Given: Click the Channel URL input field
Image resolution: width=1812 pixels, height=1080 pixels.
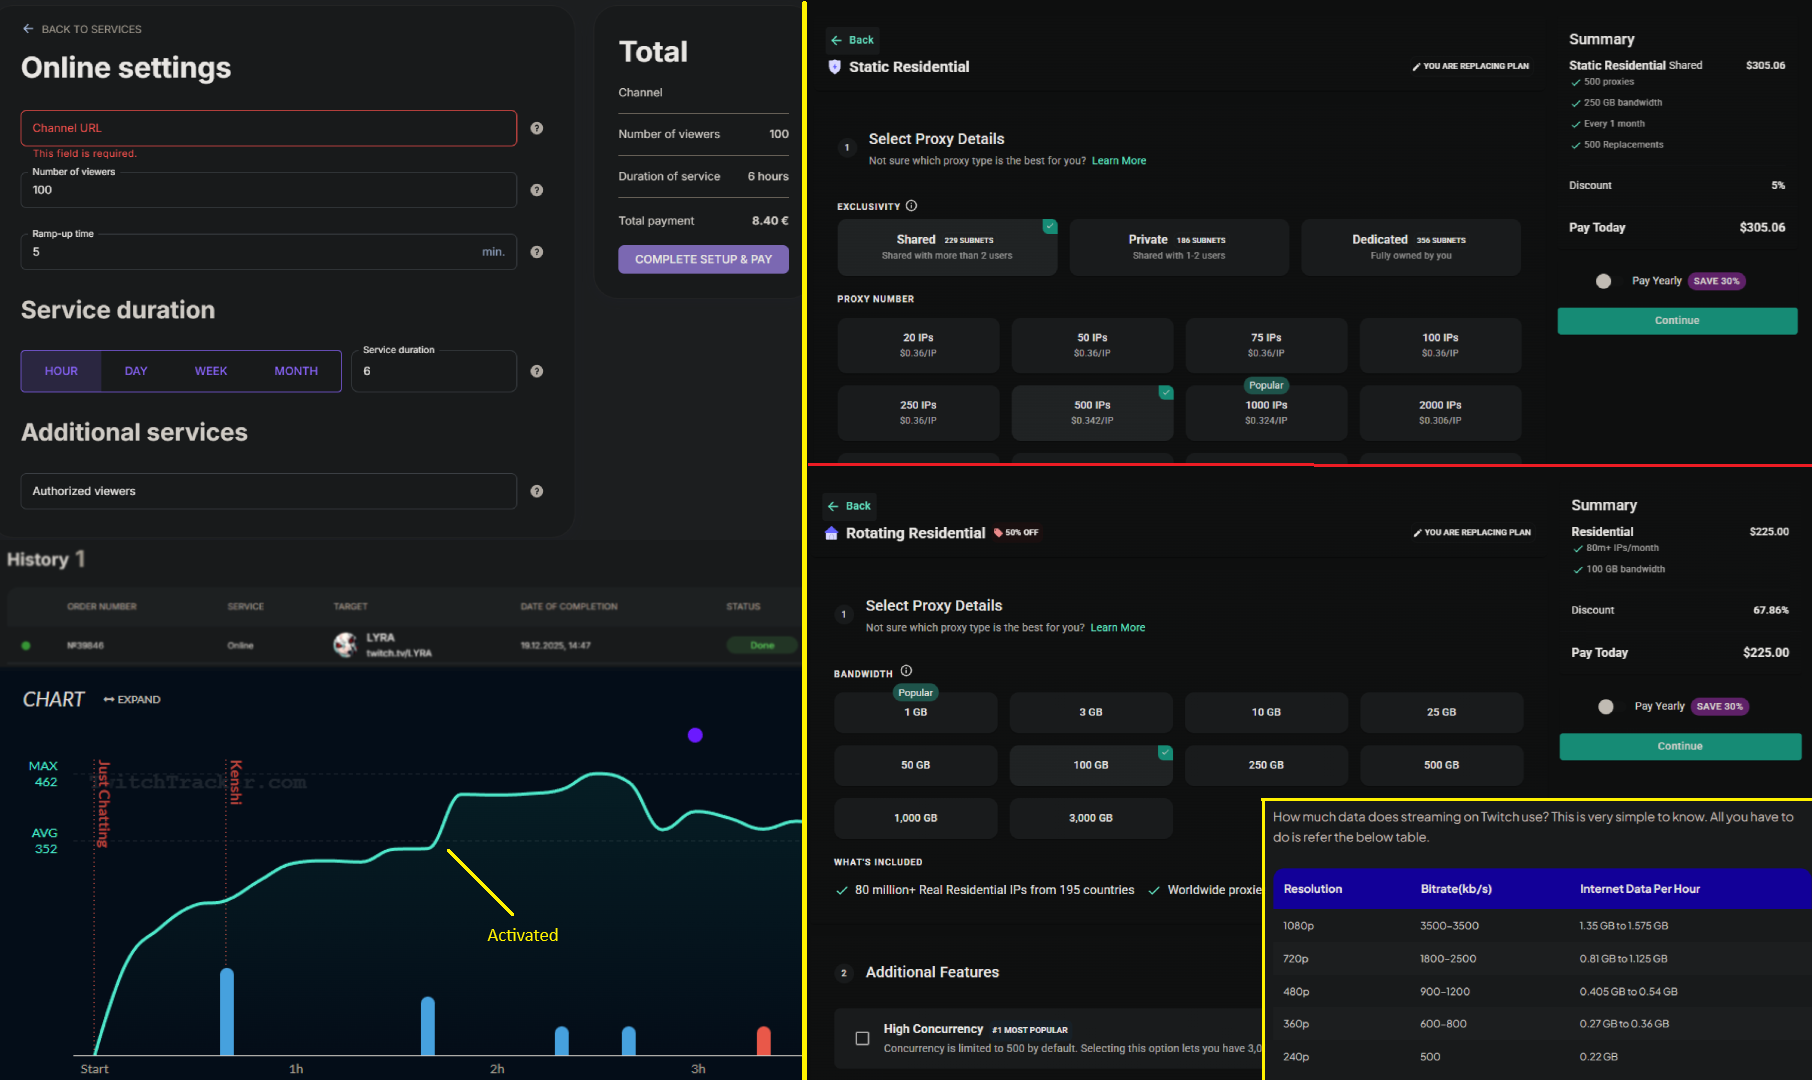Looking at the screenshot, I should [x=269, y=128].
